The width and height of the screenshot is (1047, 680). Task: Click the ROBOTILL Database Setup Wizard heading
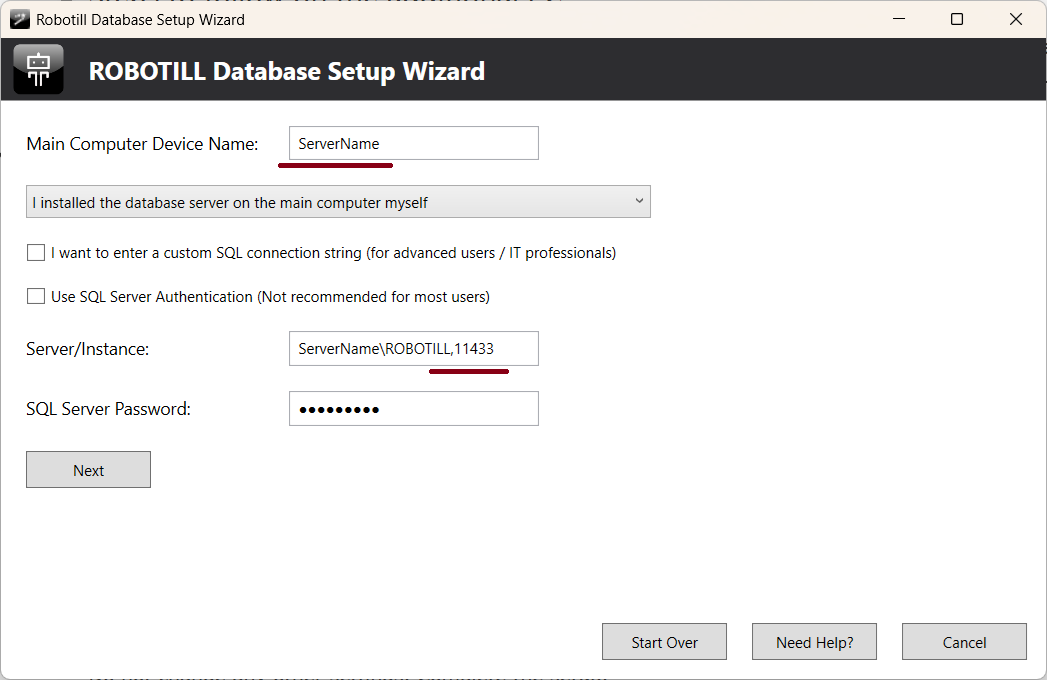tap(287, 72)
